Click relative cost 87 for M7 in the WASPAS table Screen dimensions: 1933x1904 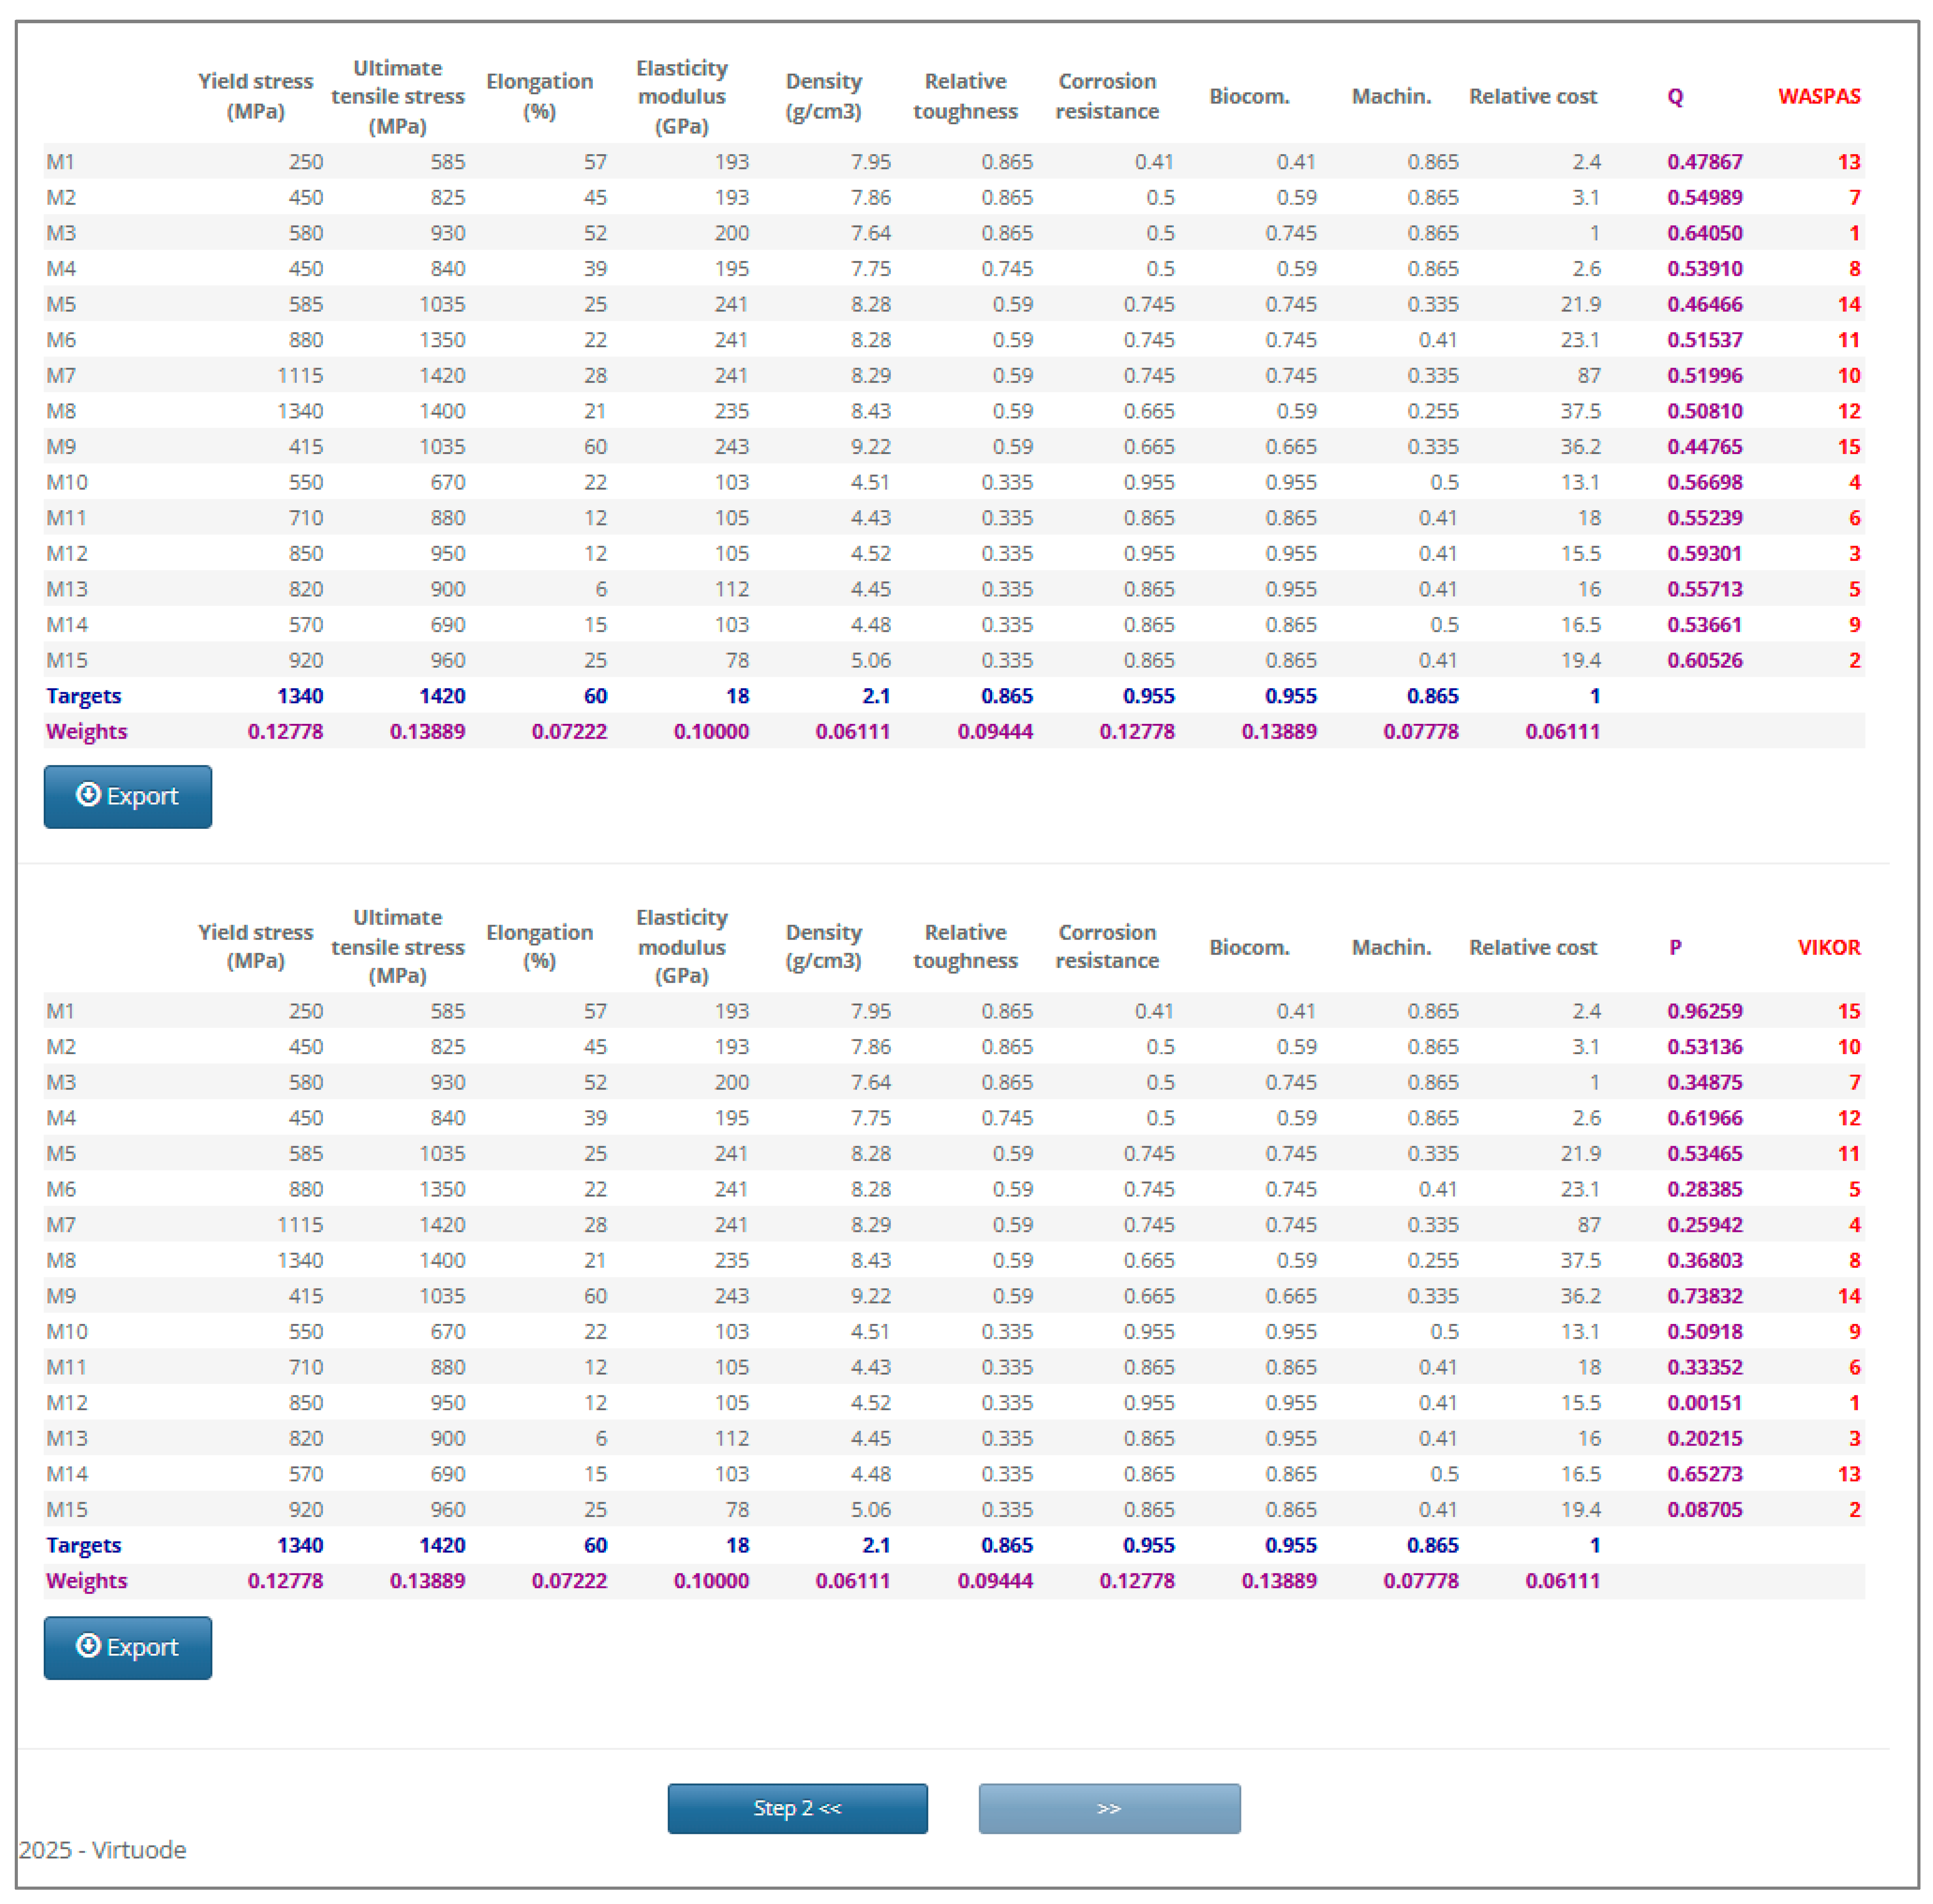click(1589, 376)
